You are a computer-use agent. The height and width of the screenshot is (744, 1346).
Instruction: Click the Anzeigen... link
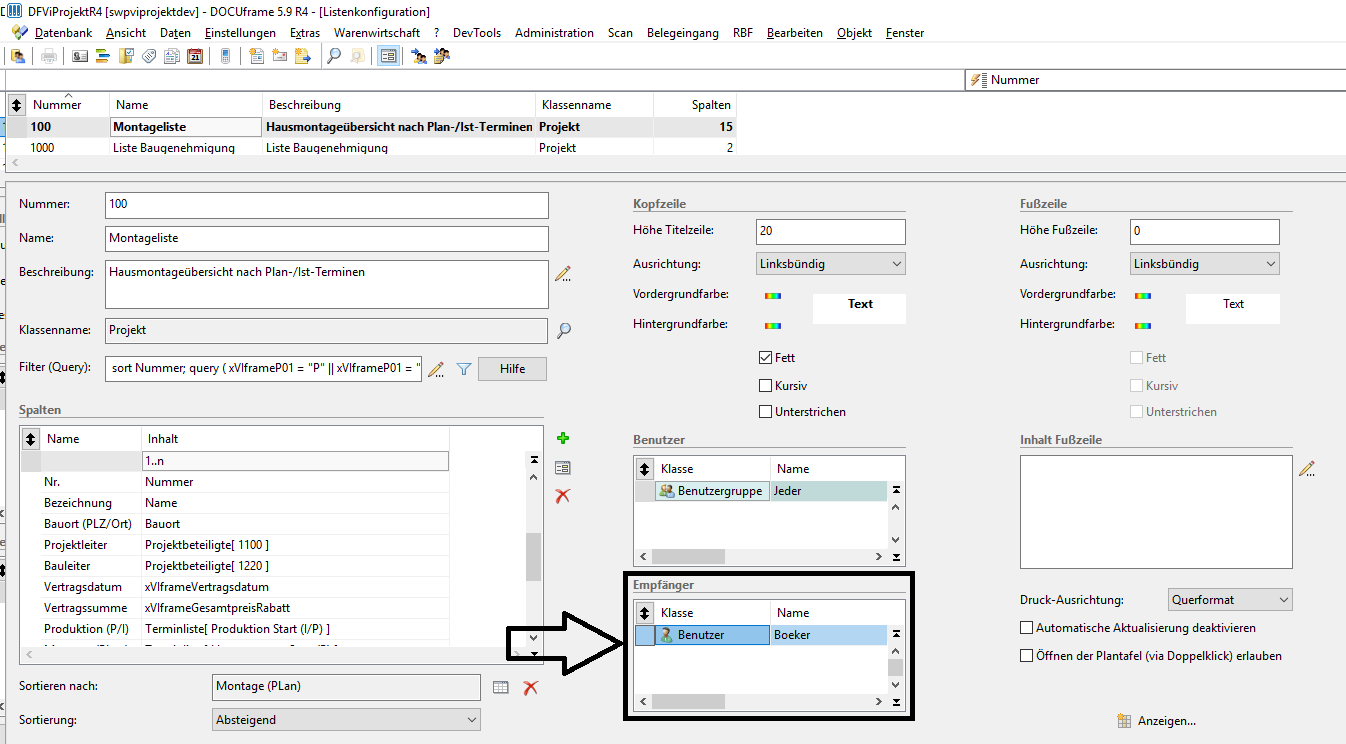tap(1167, 721)
